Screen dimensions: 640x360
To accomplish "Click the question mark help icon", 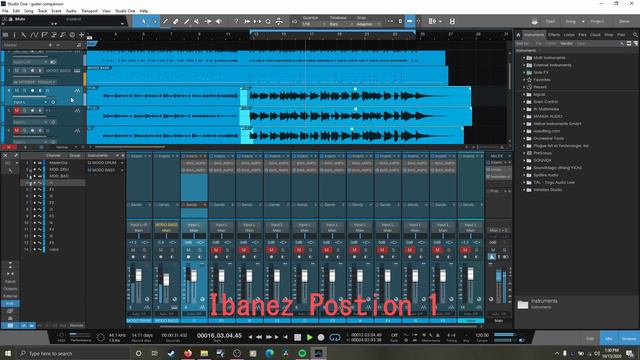I will tap(236, 21).
